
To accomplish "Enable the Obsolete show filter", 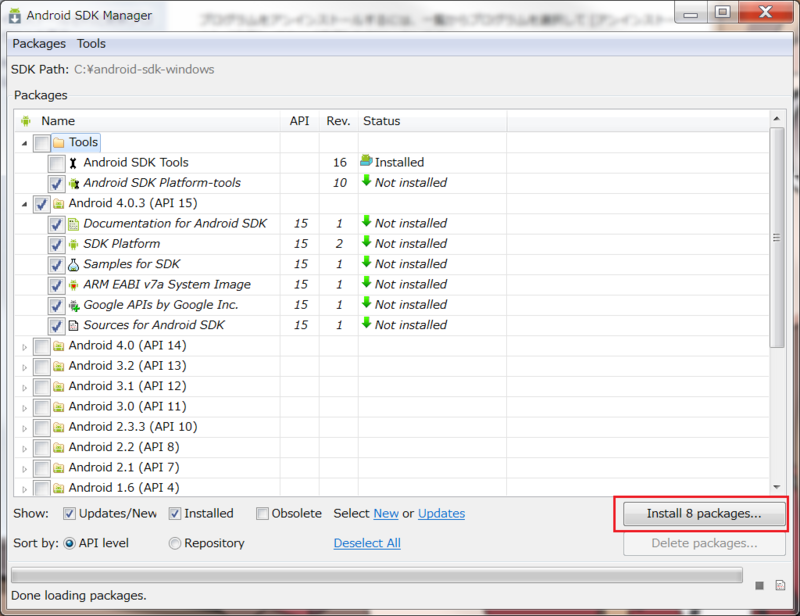I will pyautogui.click(x=262, y=513).
